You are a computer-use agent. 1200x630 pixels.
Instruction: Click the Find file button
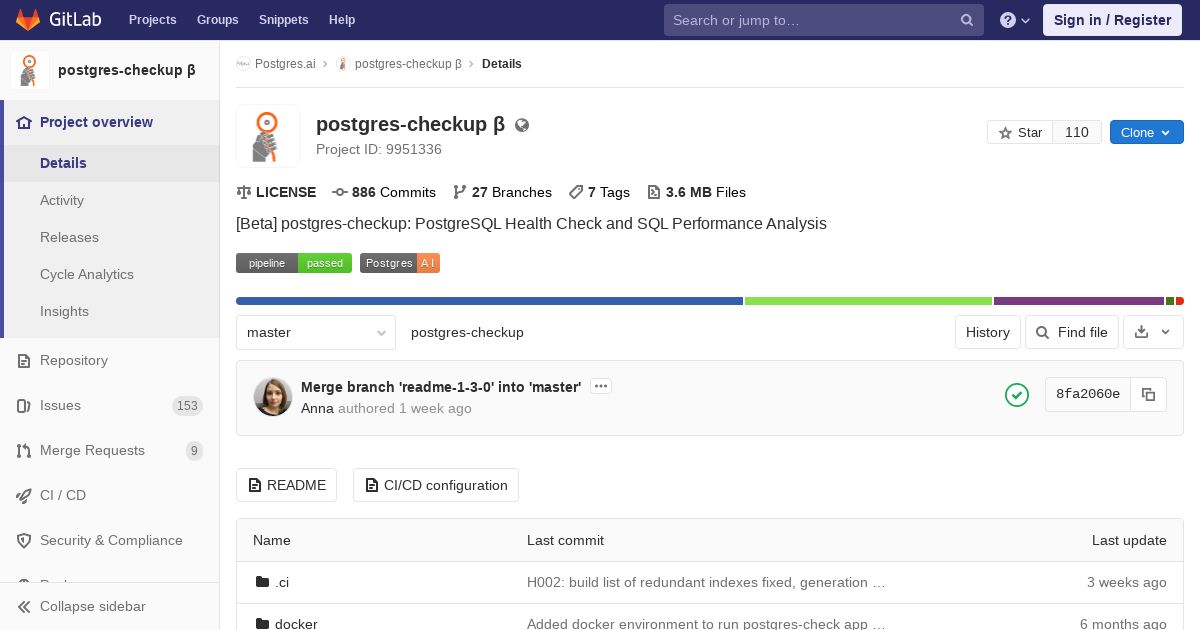pos(1071,332)
